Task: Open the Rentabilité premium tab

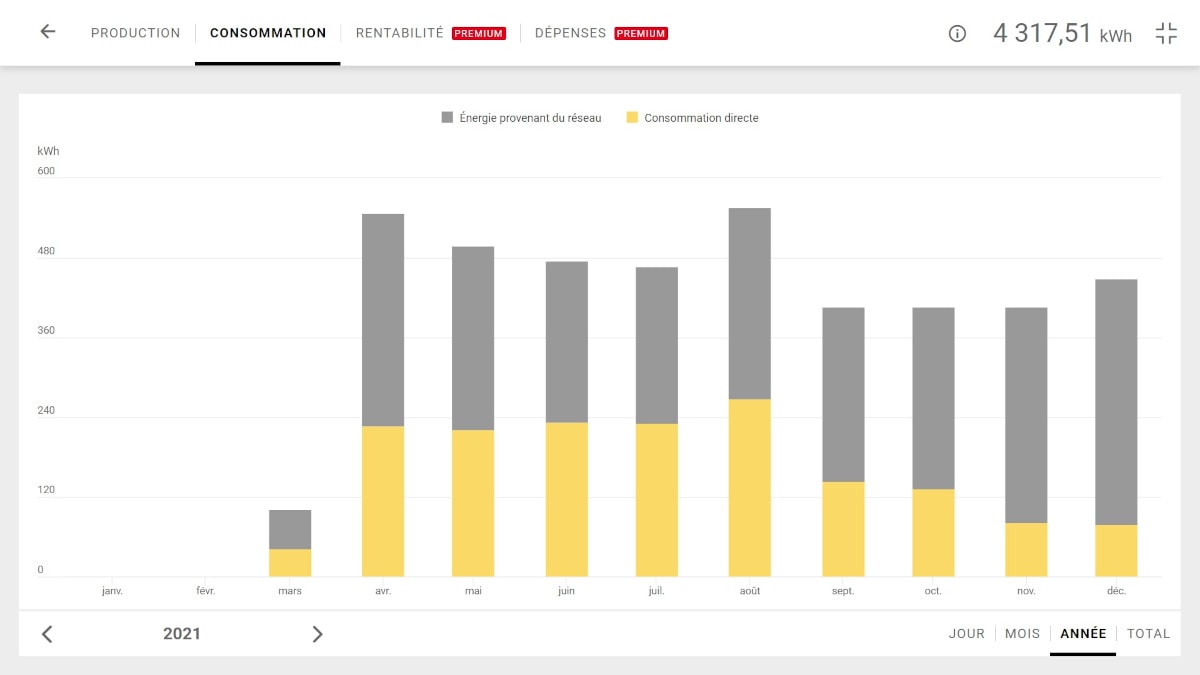Action: [x=430, y=33]
